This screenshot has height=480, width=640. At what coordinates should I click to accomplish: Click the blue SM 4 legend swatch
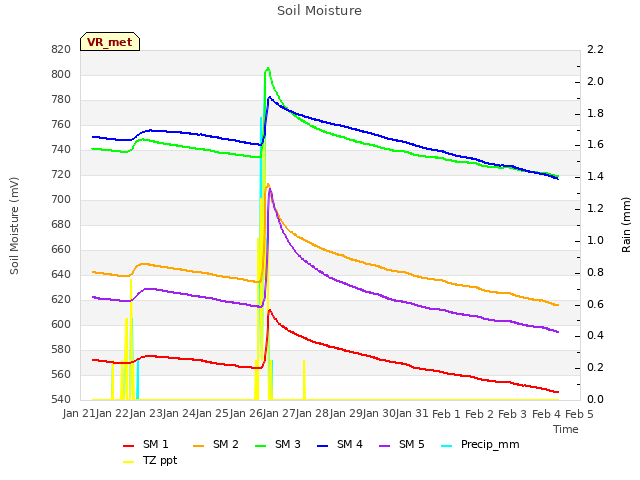pos(323,446)
